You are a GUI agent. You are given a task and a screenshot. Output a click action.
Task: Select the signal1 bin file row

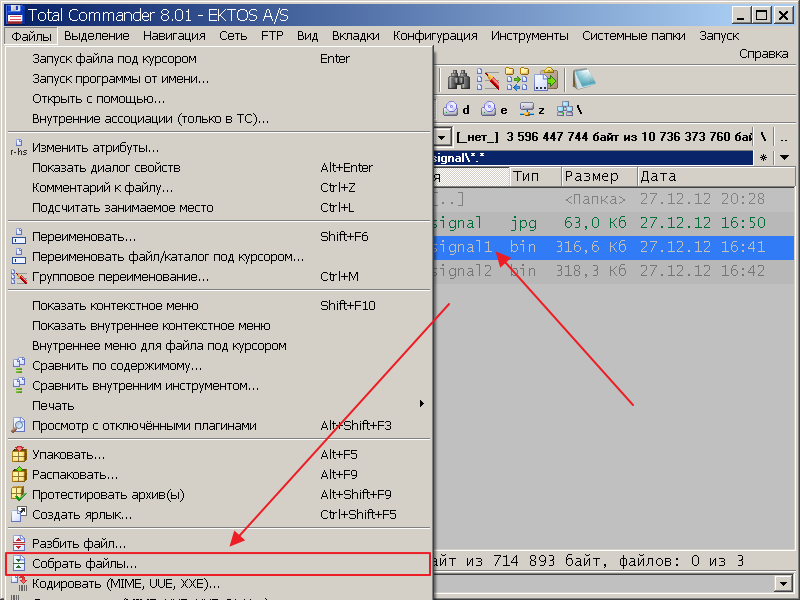600,246
